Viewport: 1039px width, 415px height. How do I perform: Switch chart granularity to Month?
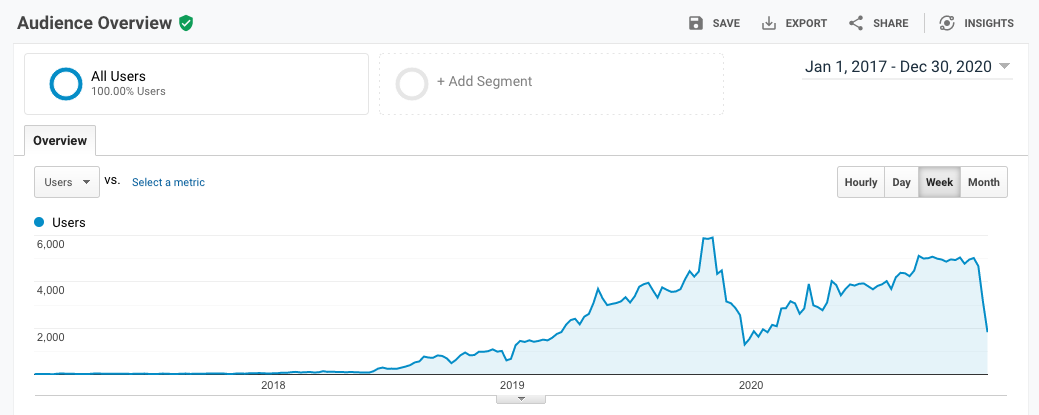(984, 182)
